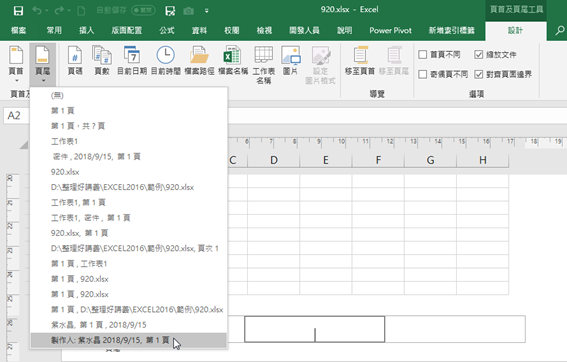Insert current date with 目前日期 icon
Screen dimensions: 567x362
coord(132,60)
